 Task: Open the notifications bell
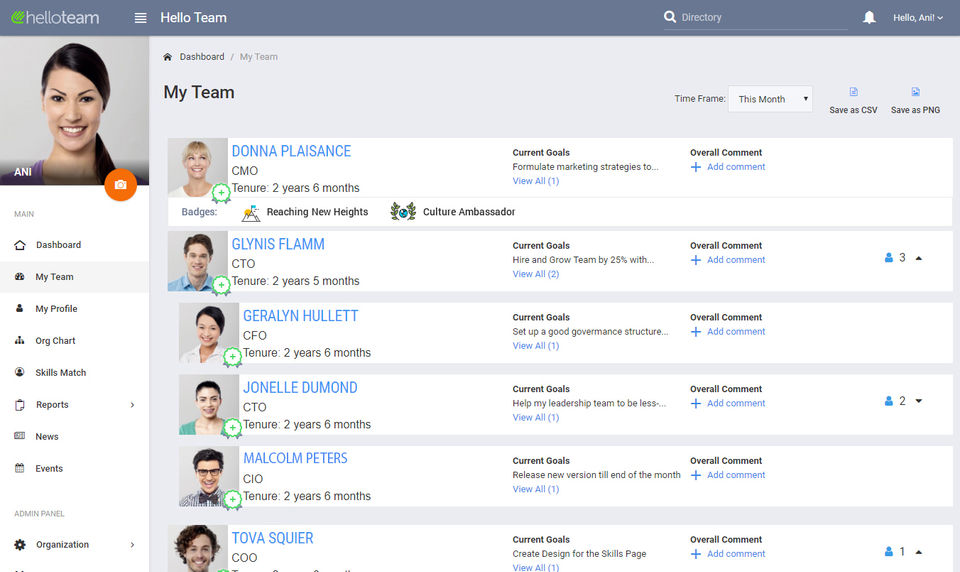tap(869, 17)
